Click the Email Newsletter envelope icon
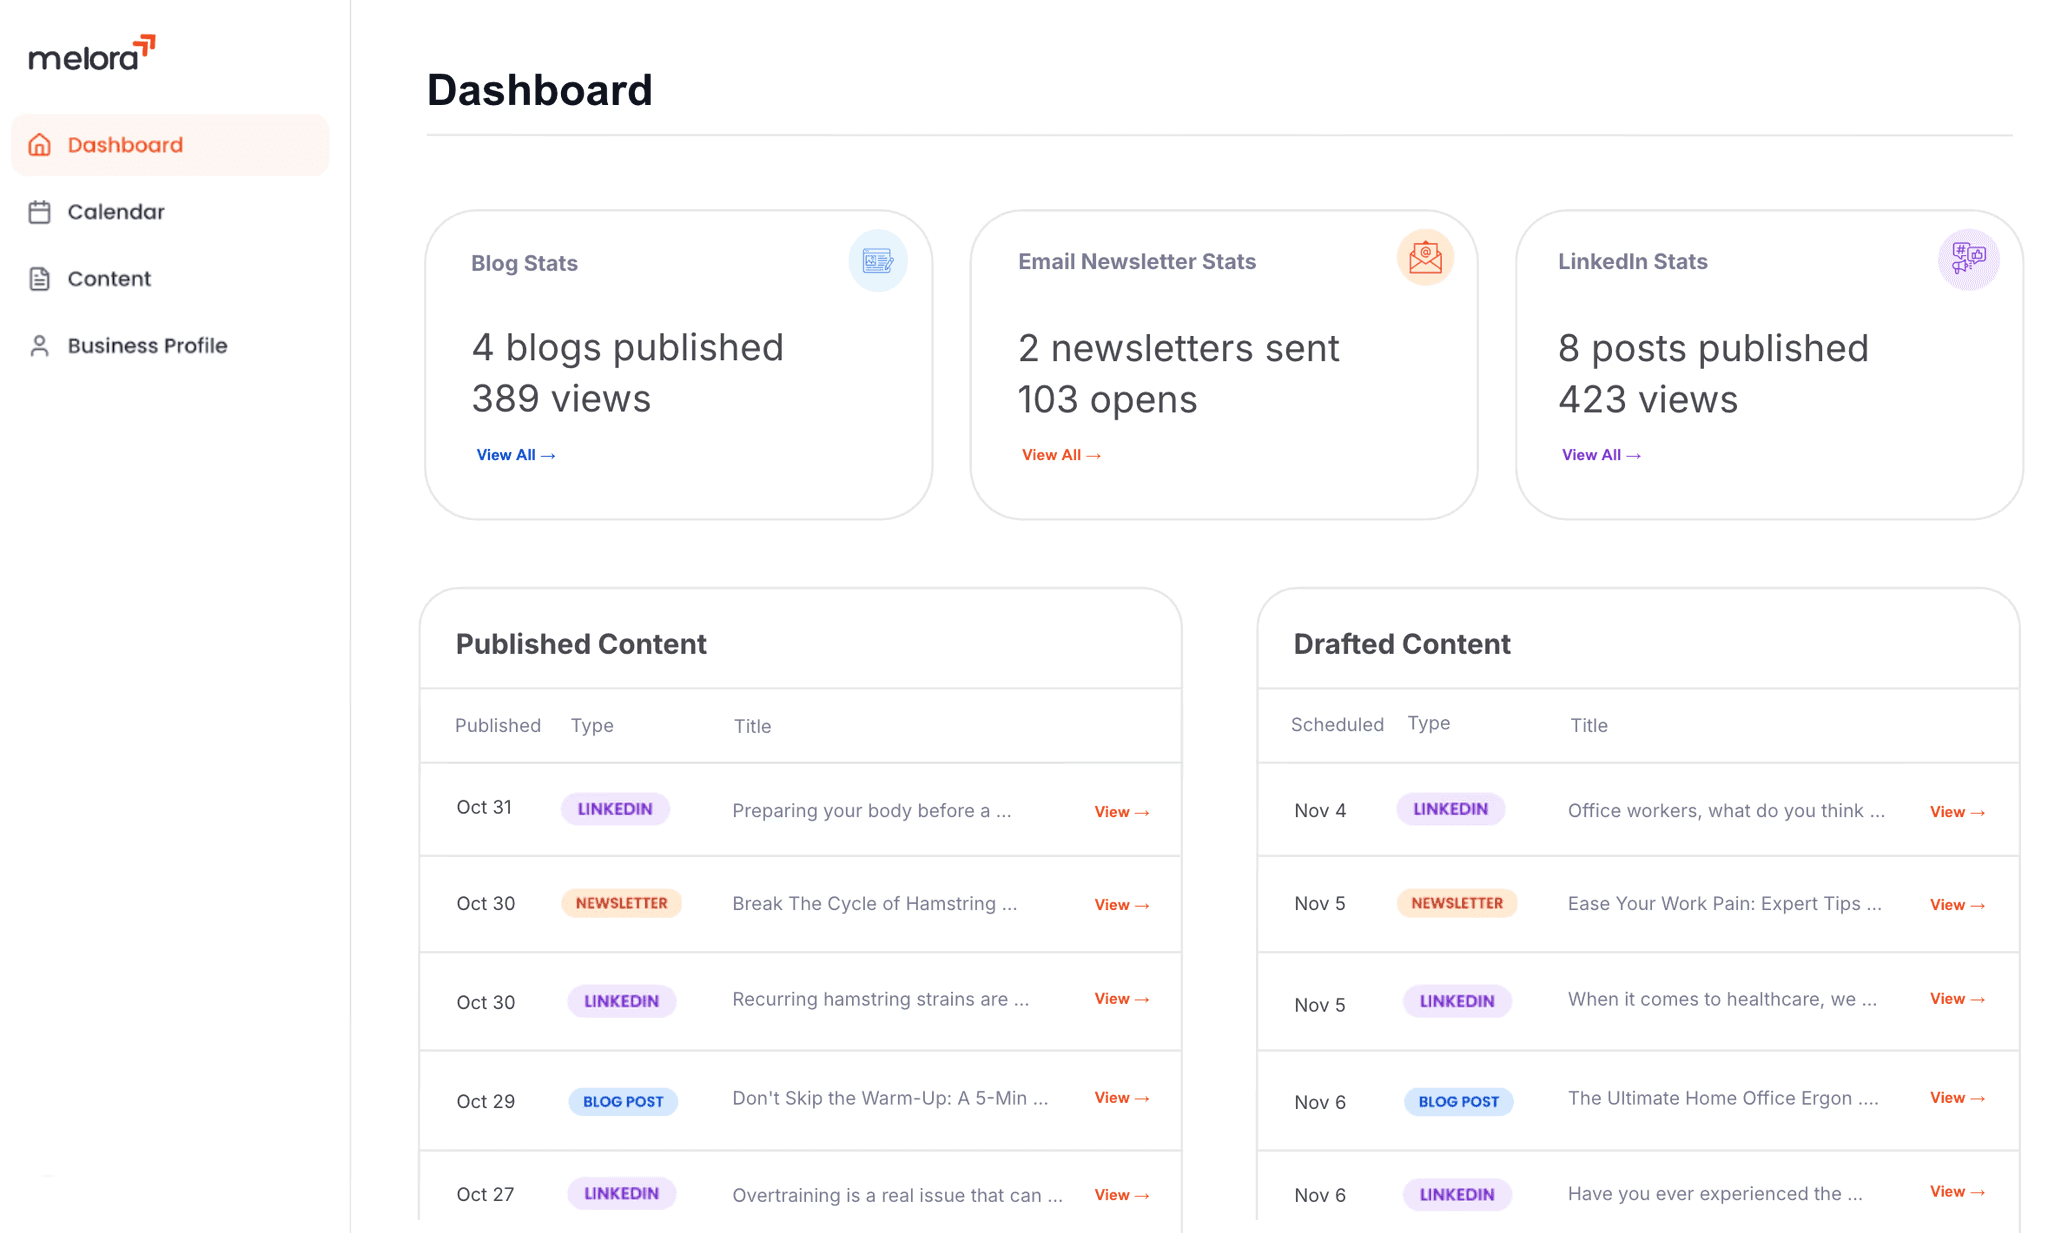 (1424, 257)
